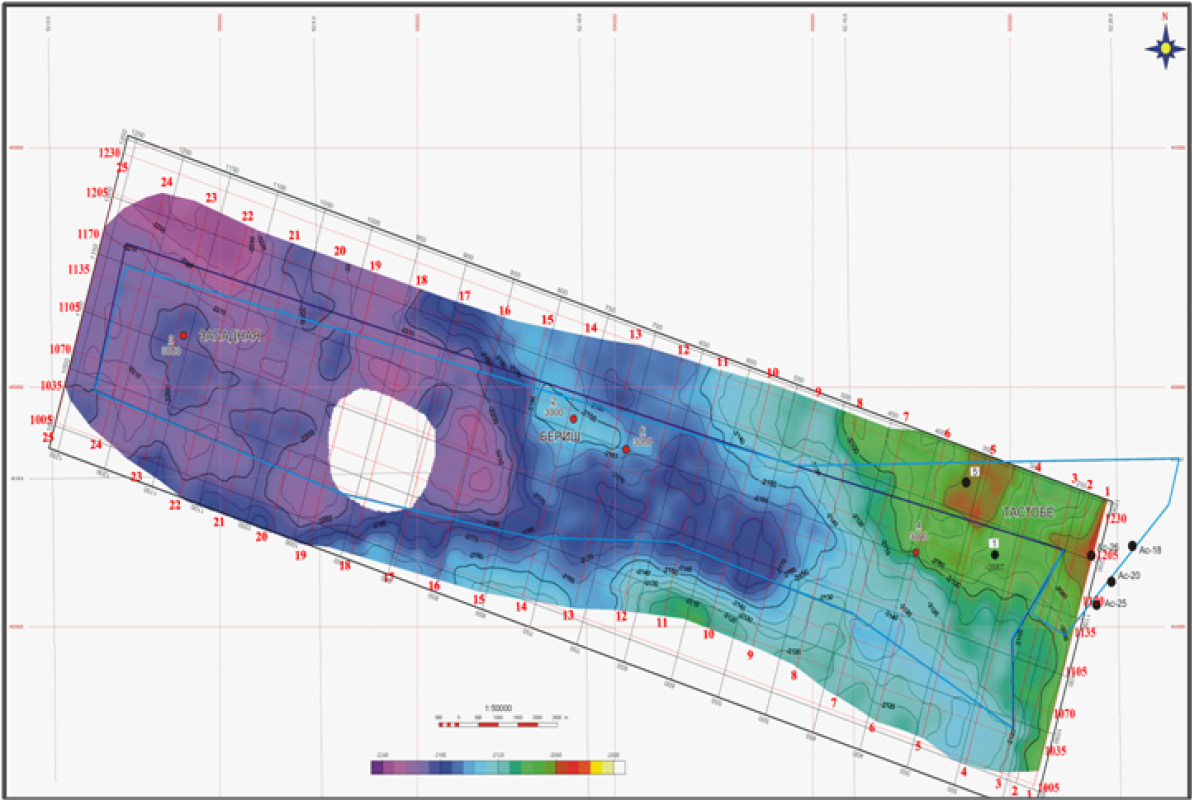Click the red well marker beside ЗАПАДНАЯ
The image size is (1192, 800).
[x=183, y=336]
